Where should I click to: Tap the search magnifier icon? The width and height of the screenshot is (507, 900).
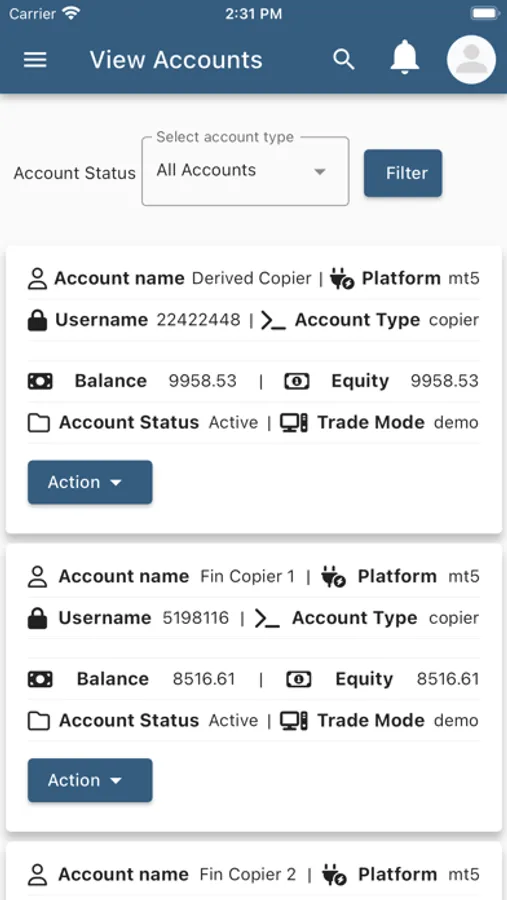pos(343,60)
